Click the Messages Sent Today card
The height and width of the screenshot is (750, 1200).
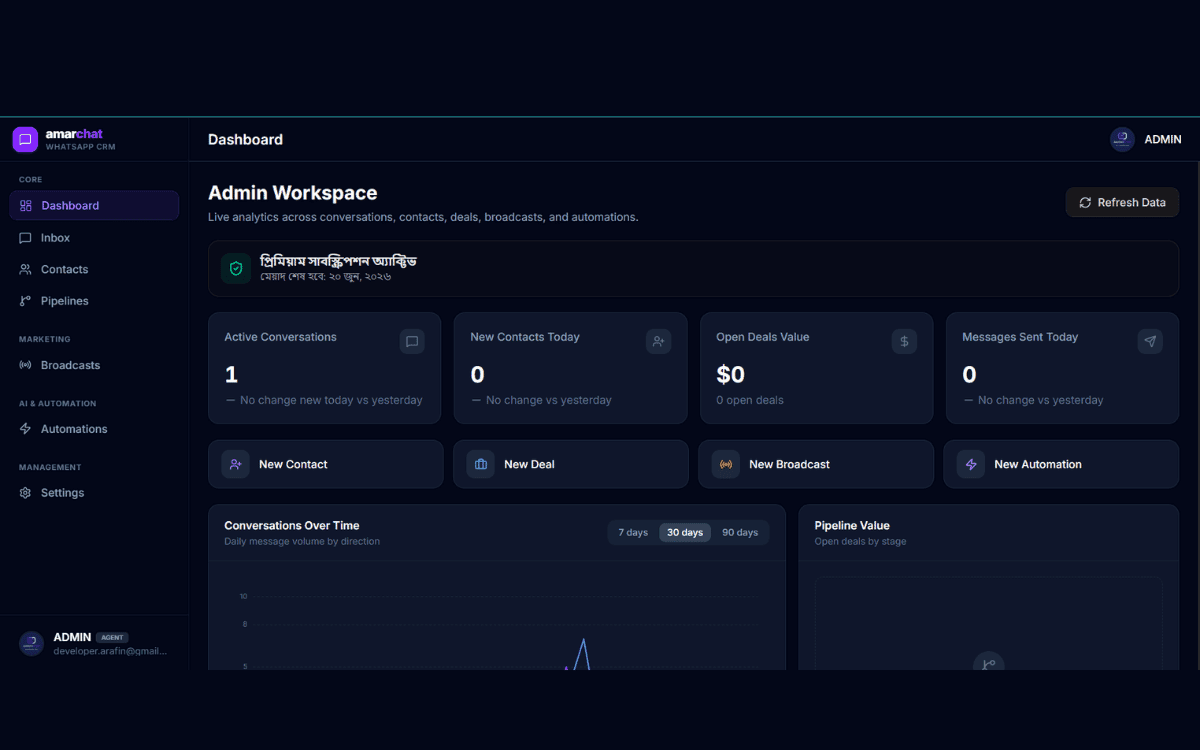click(x=1062, y=368)
